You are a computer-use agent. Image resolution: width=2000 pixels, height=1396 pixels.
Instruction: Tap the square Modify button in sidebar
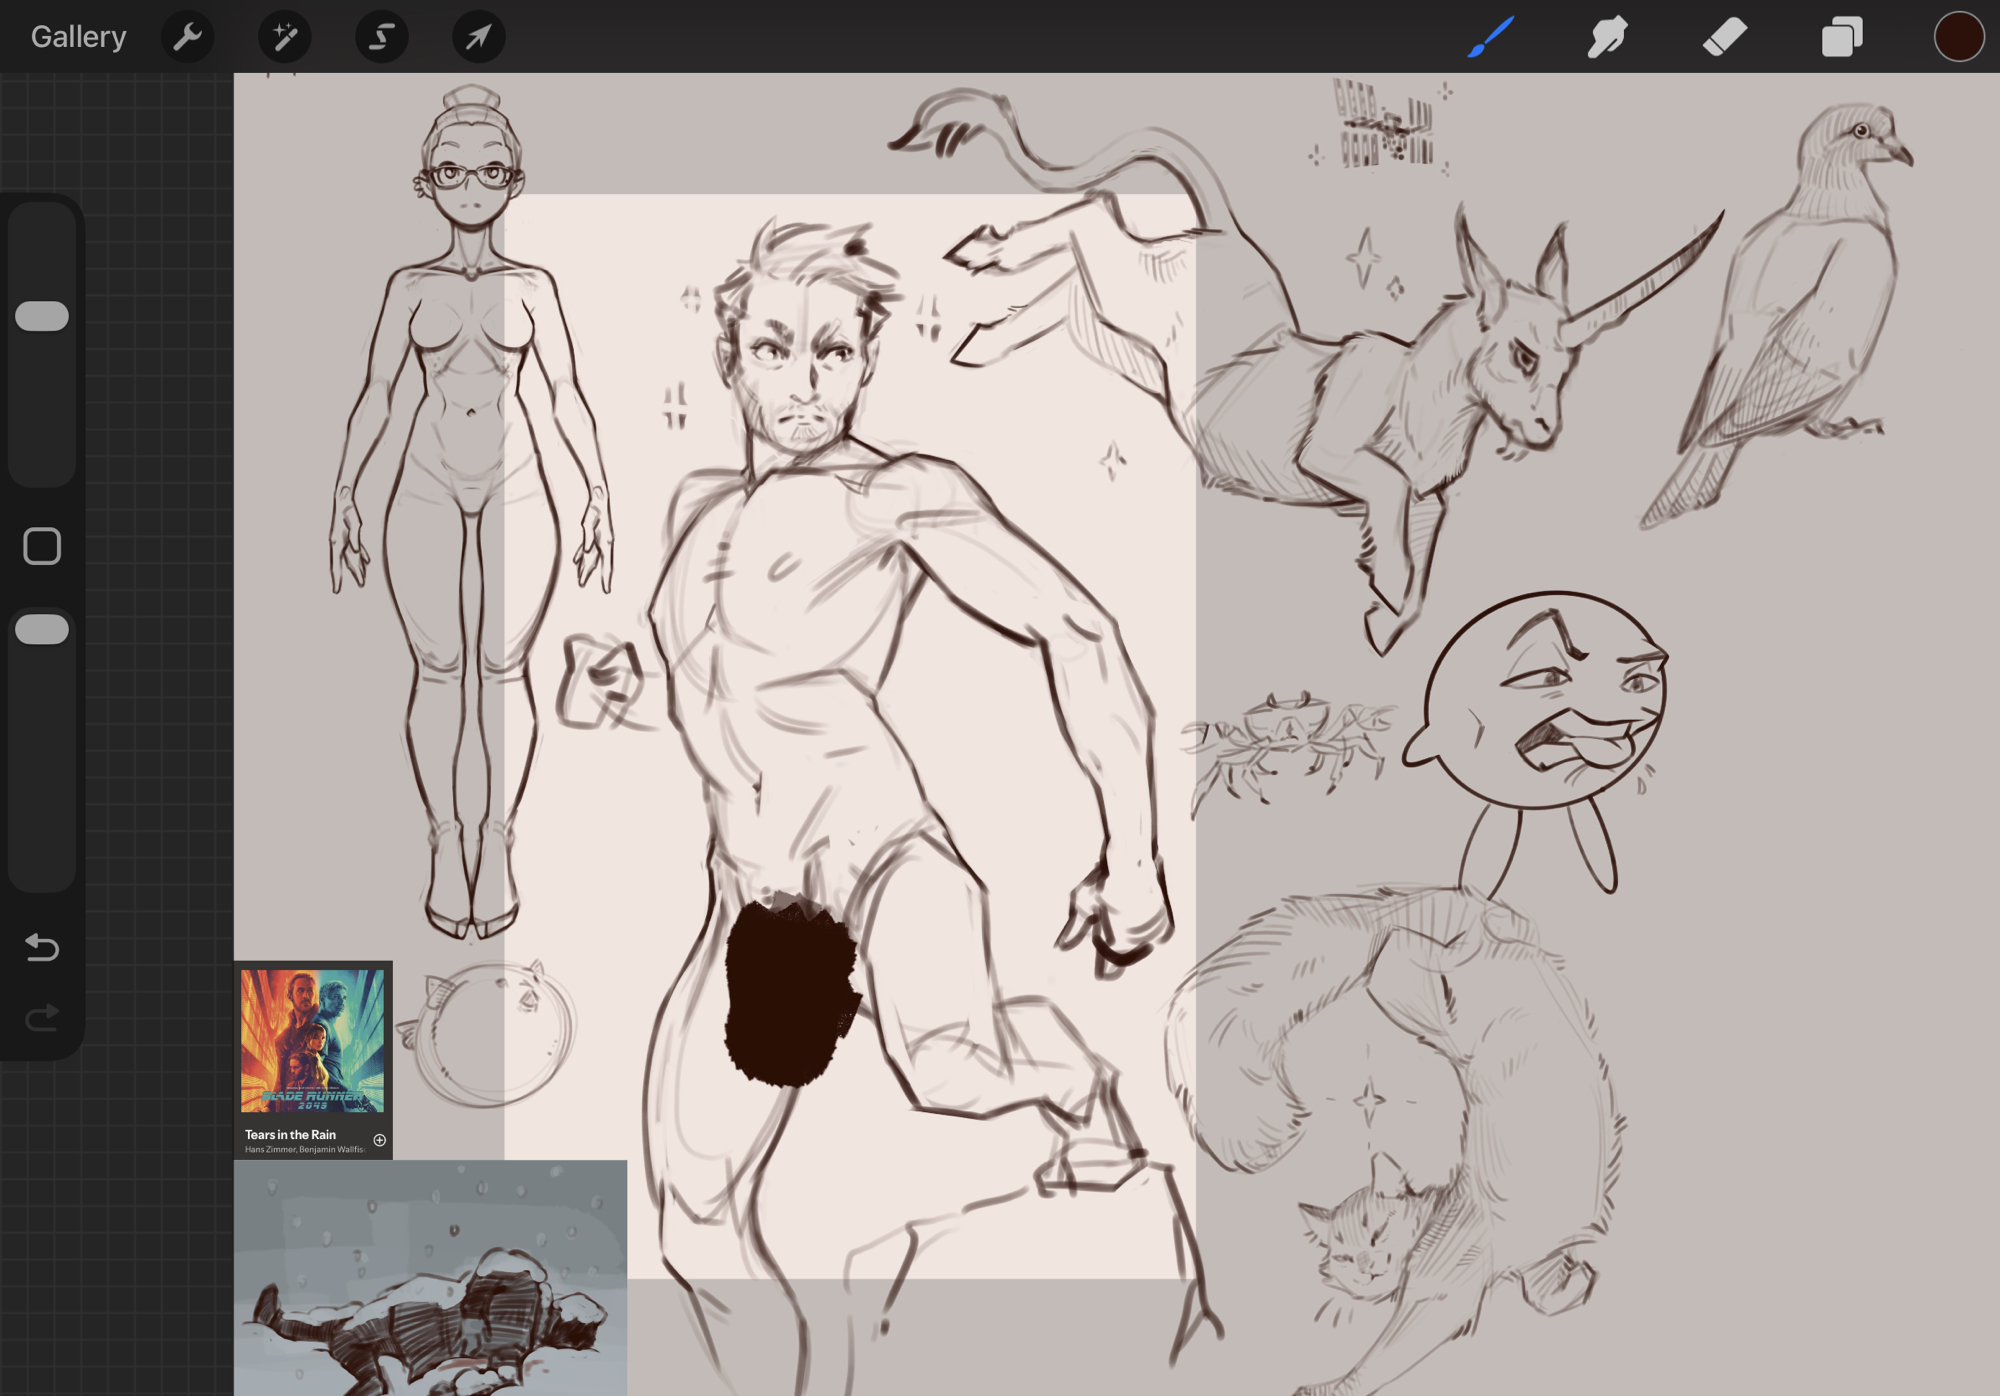[x=42, y=546]
